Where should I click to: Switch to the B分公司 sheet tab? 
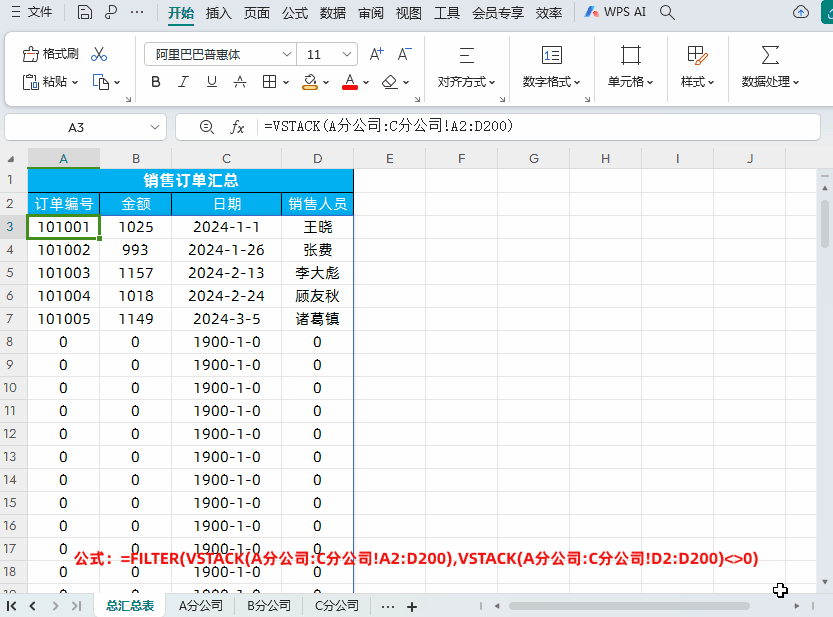[x=269, y=605]
